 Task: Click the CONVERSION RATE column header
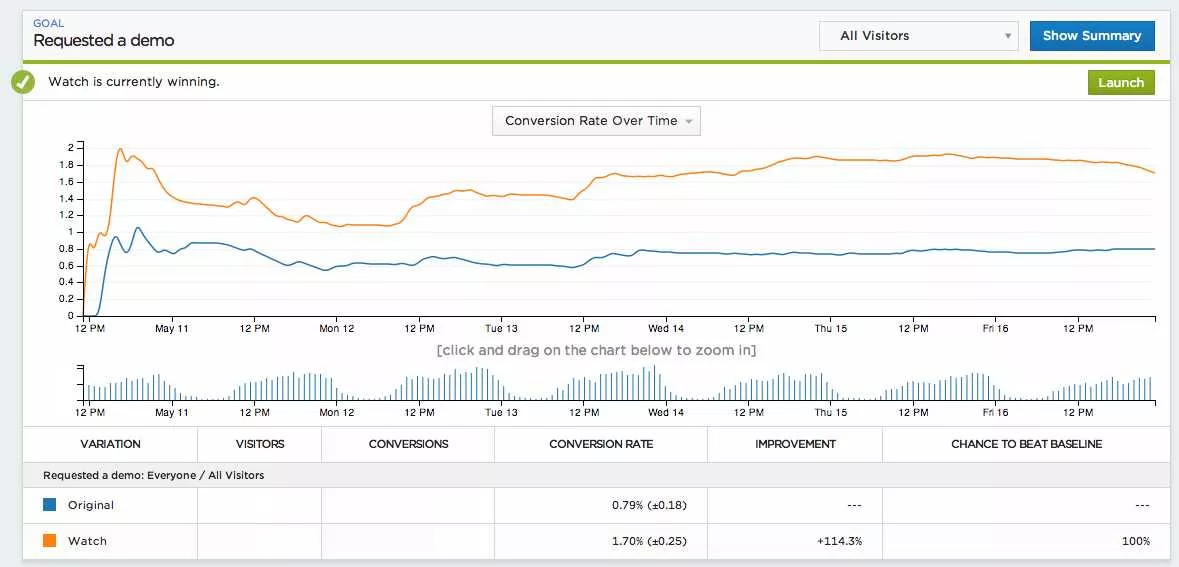601,444
